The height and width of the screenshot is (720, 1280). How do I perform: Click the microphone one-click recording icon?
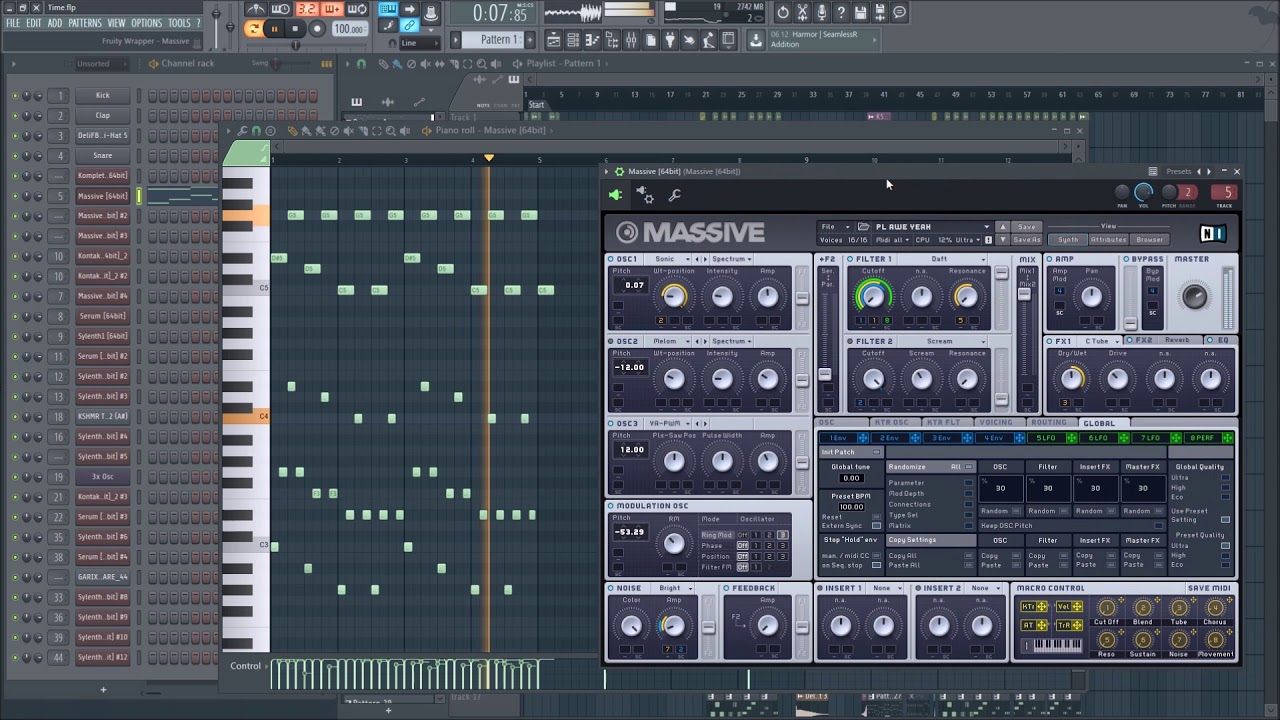coord(821,12)
